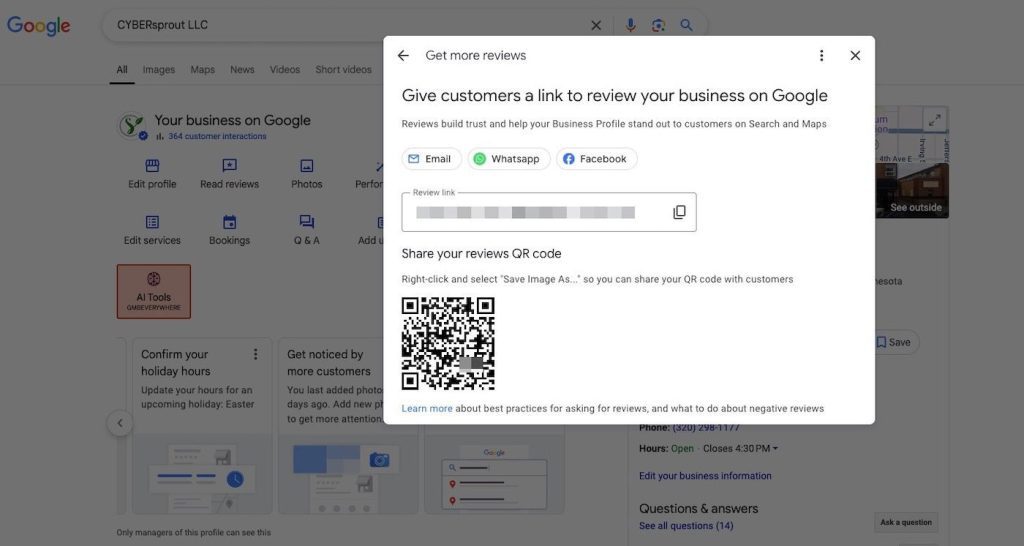Click the CYBERsprout business logo
This screenshot has width=1024, height=546.
[133, 125]
